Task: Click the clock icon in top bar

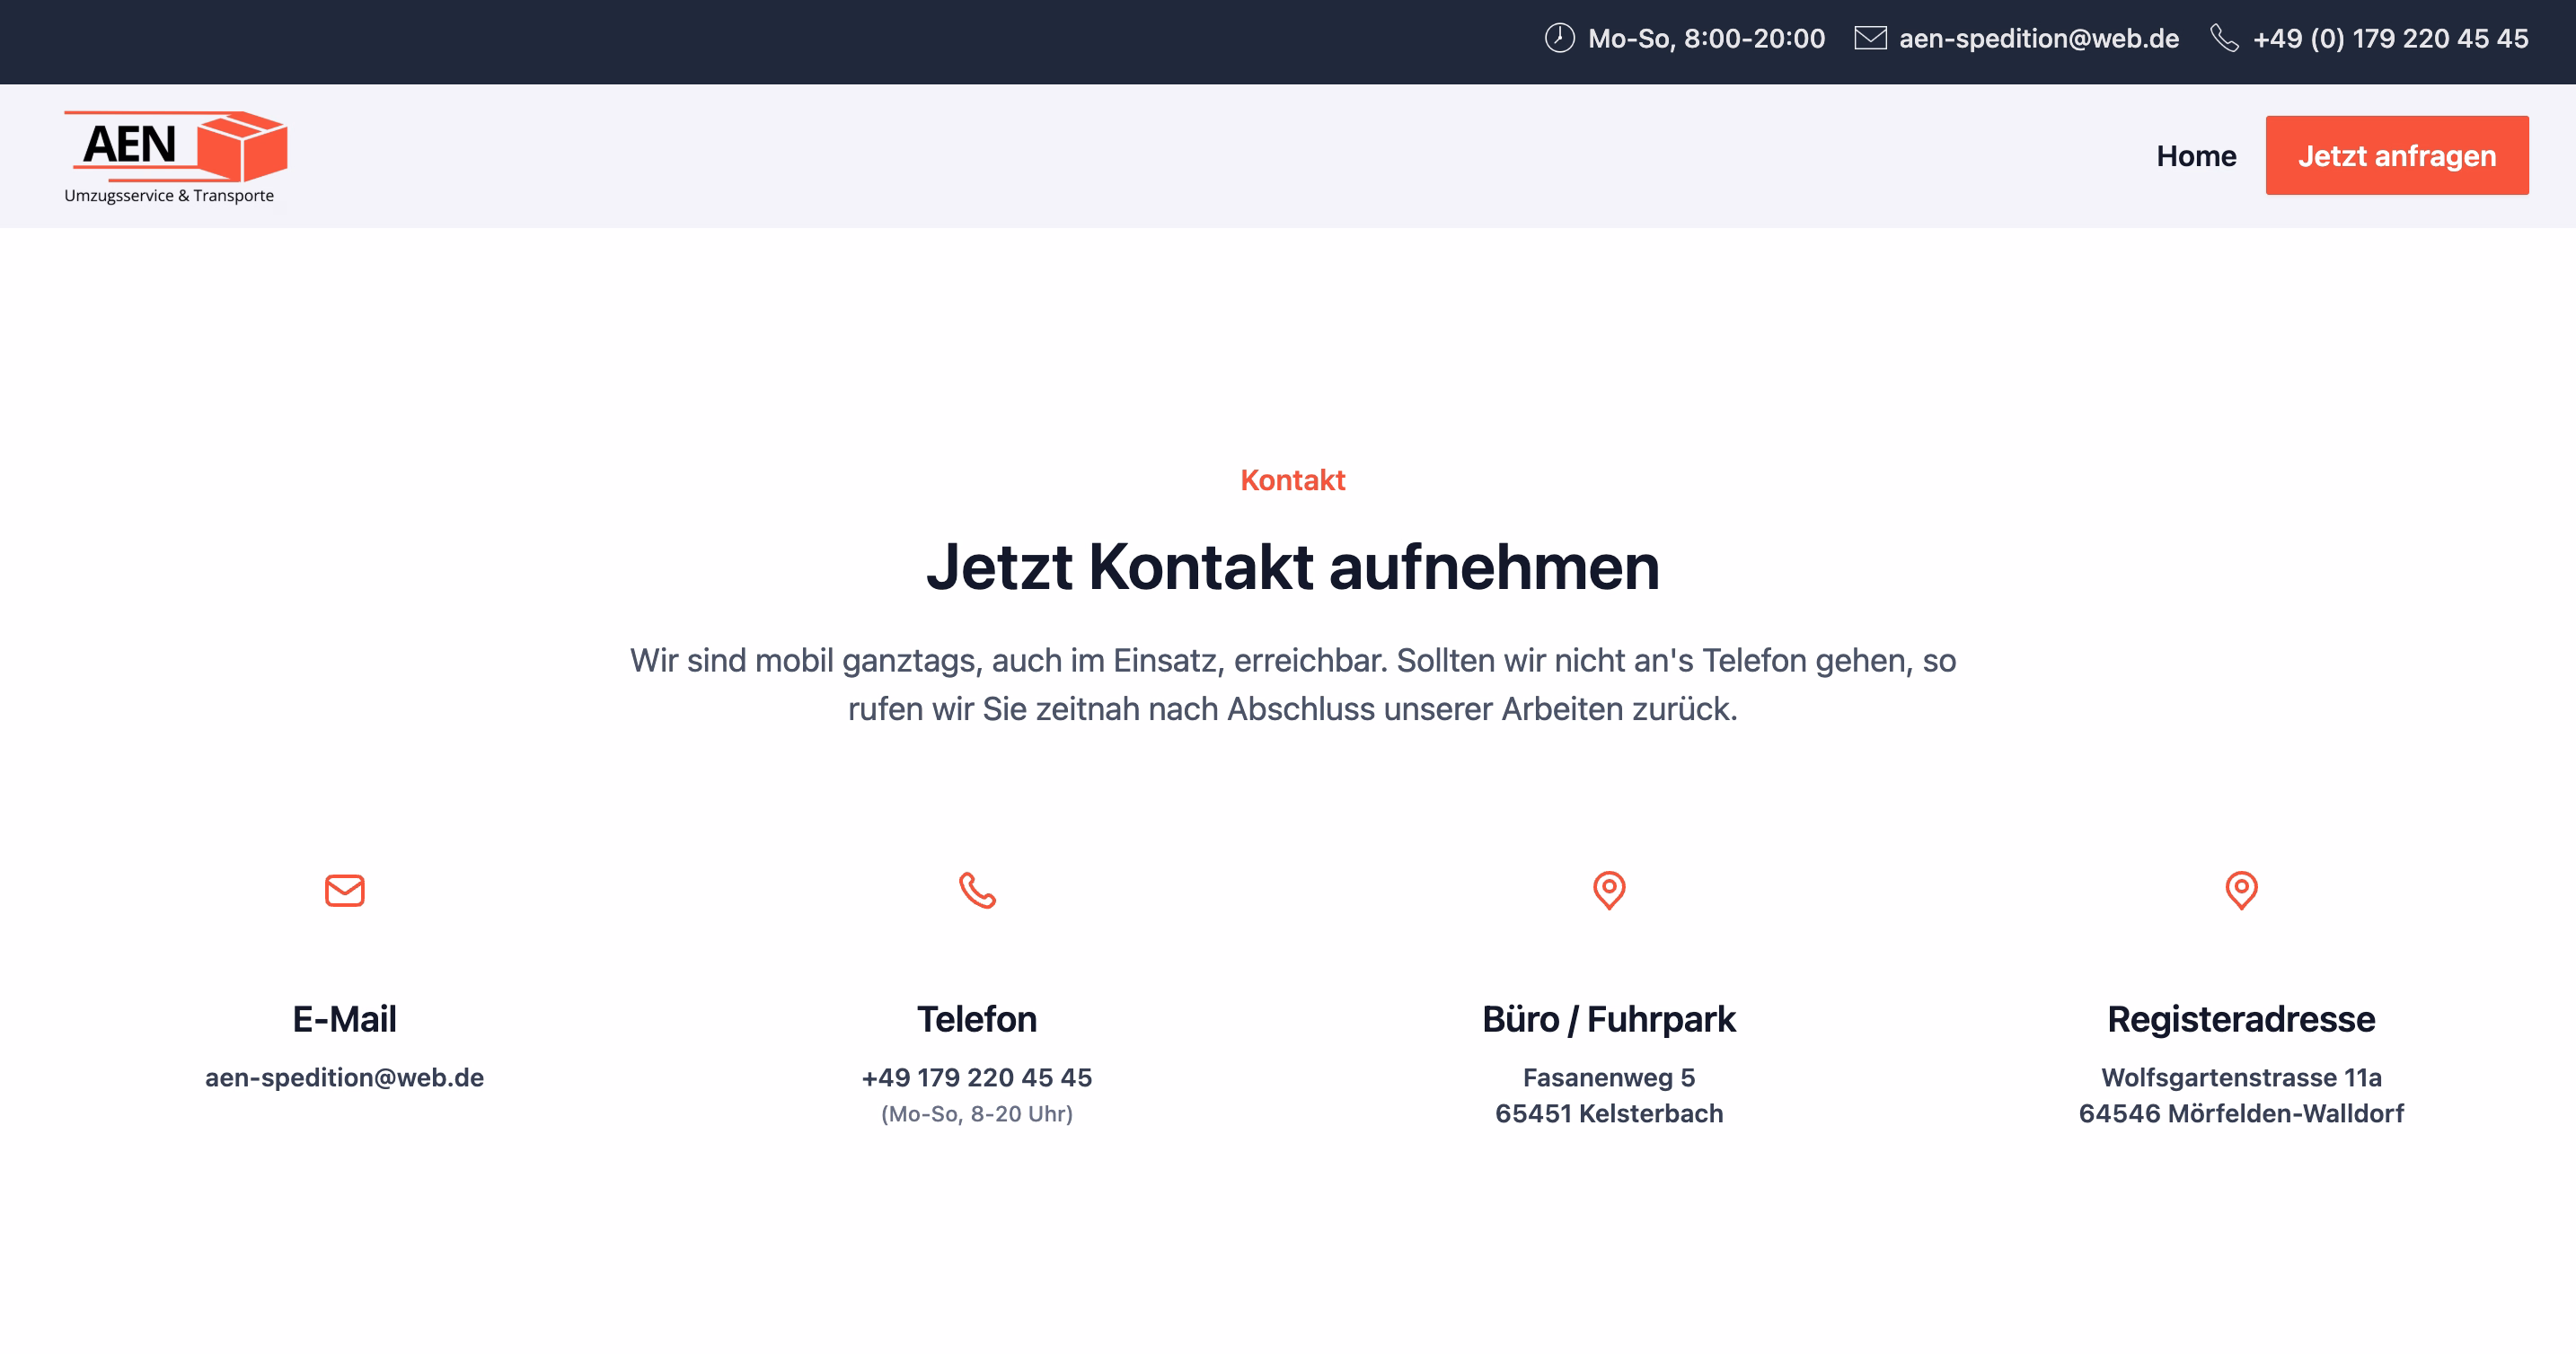Action: (x=1559, y=38)
